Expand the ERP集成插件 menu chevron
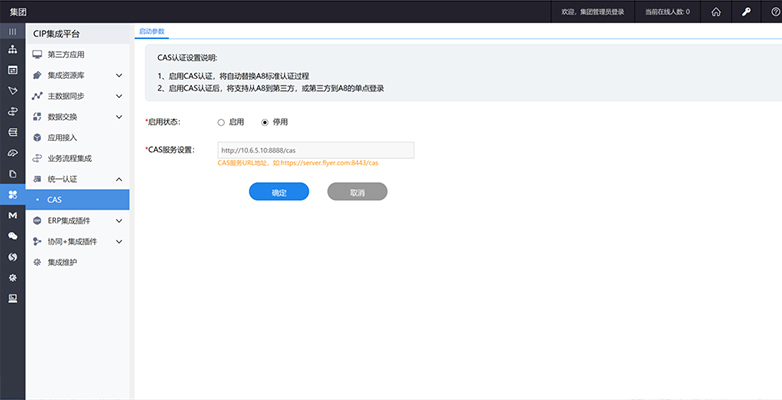The image size is (782, 400). [x=119, y=220]
